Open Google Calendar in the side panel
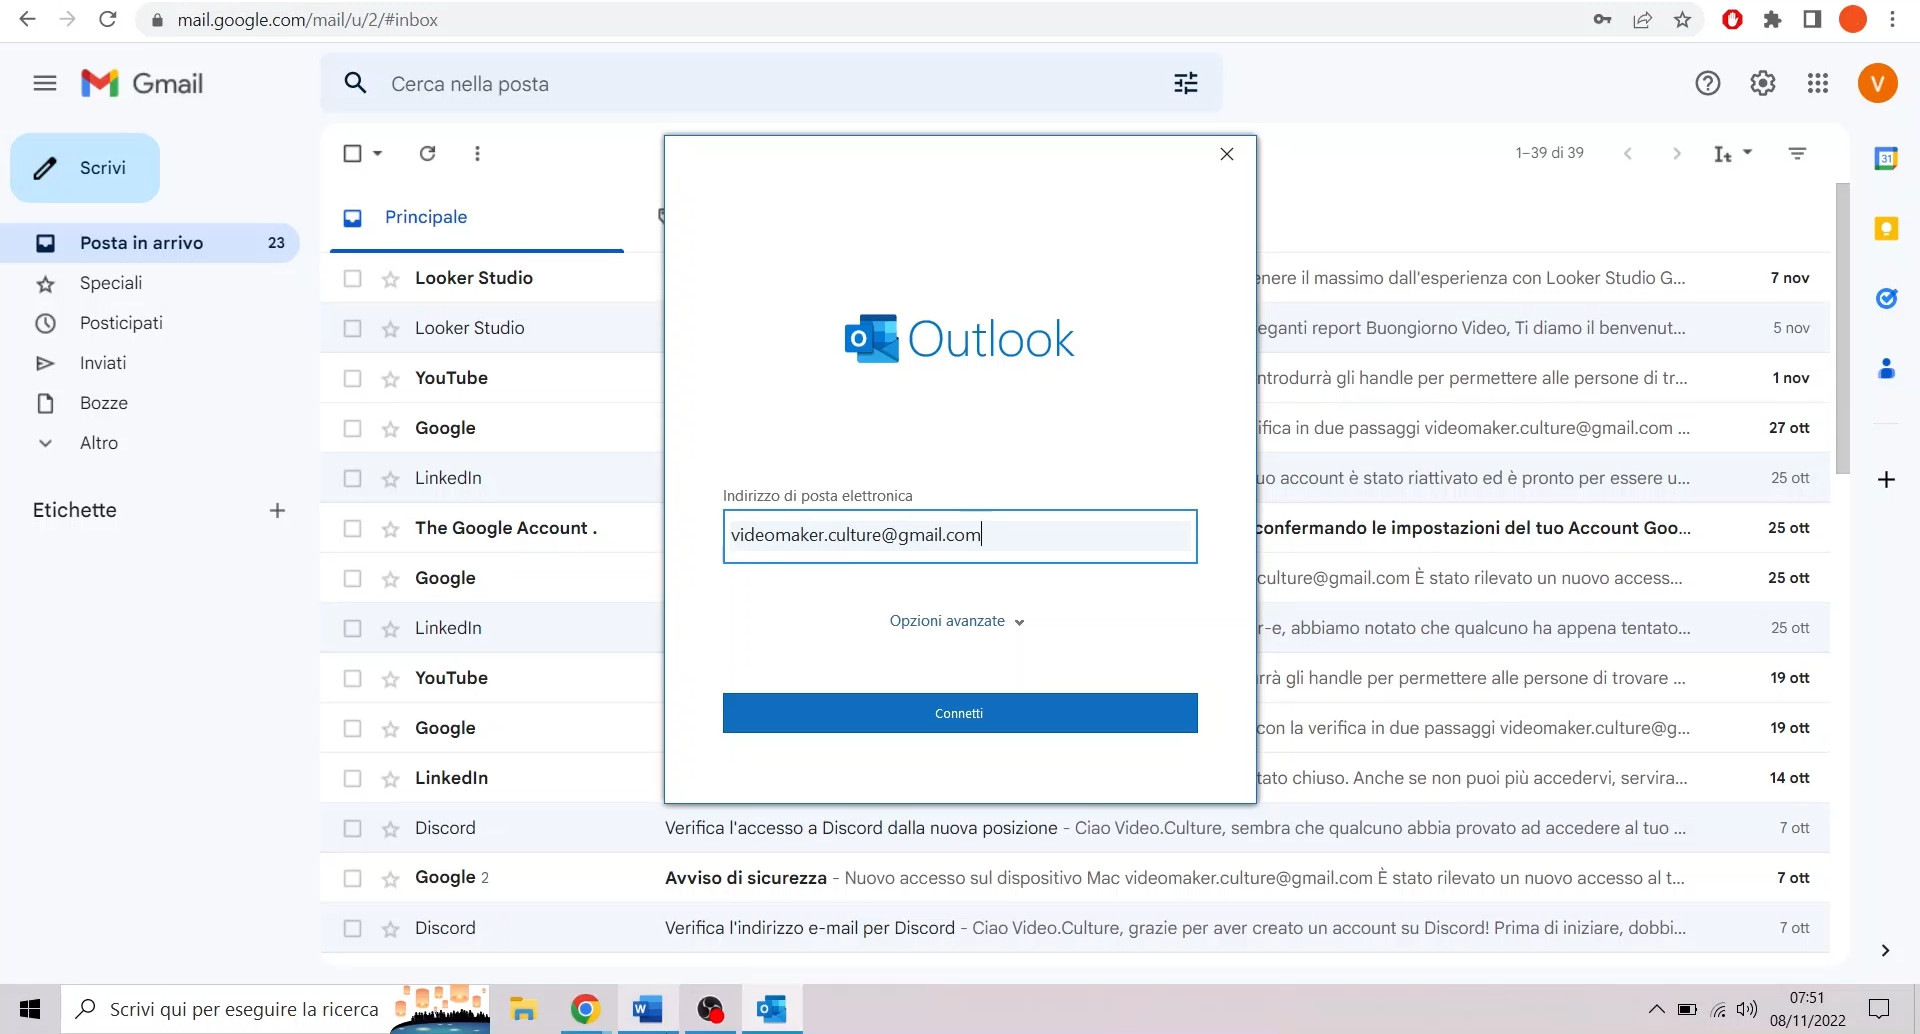This screenshot has width=1920, height=1034. 1887,157
